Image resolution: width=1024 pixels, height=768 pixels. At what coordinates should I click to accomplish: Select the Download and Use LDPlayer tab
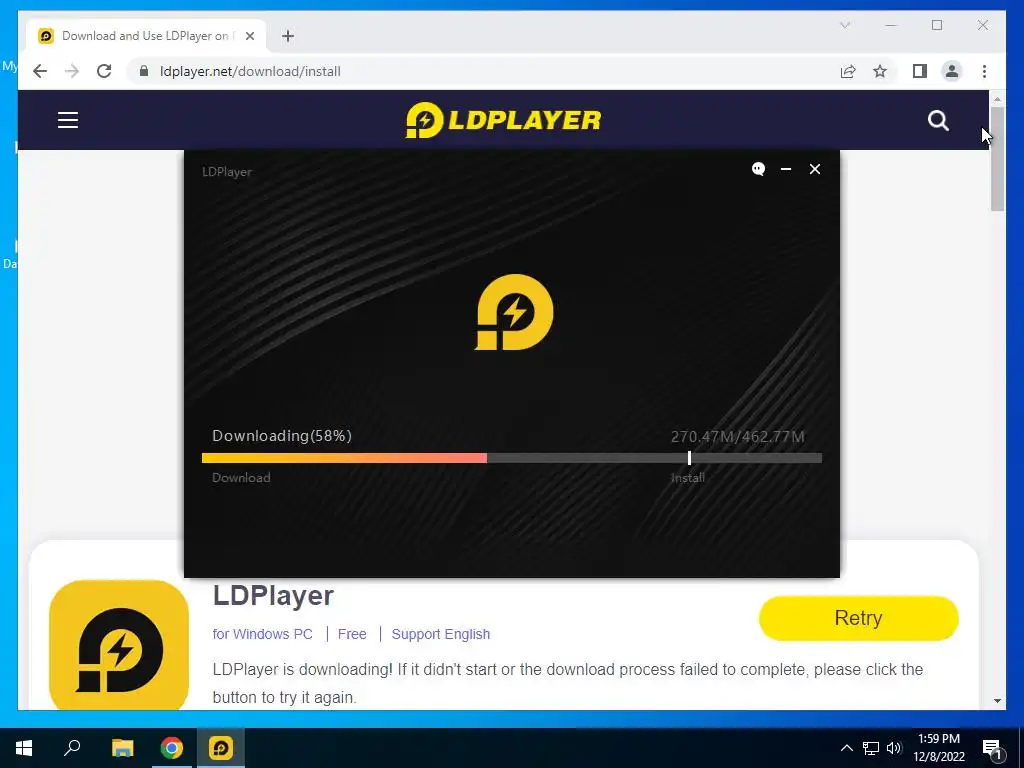pos(145,36)
